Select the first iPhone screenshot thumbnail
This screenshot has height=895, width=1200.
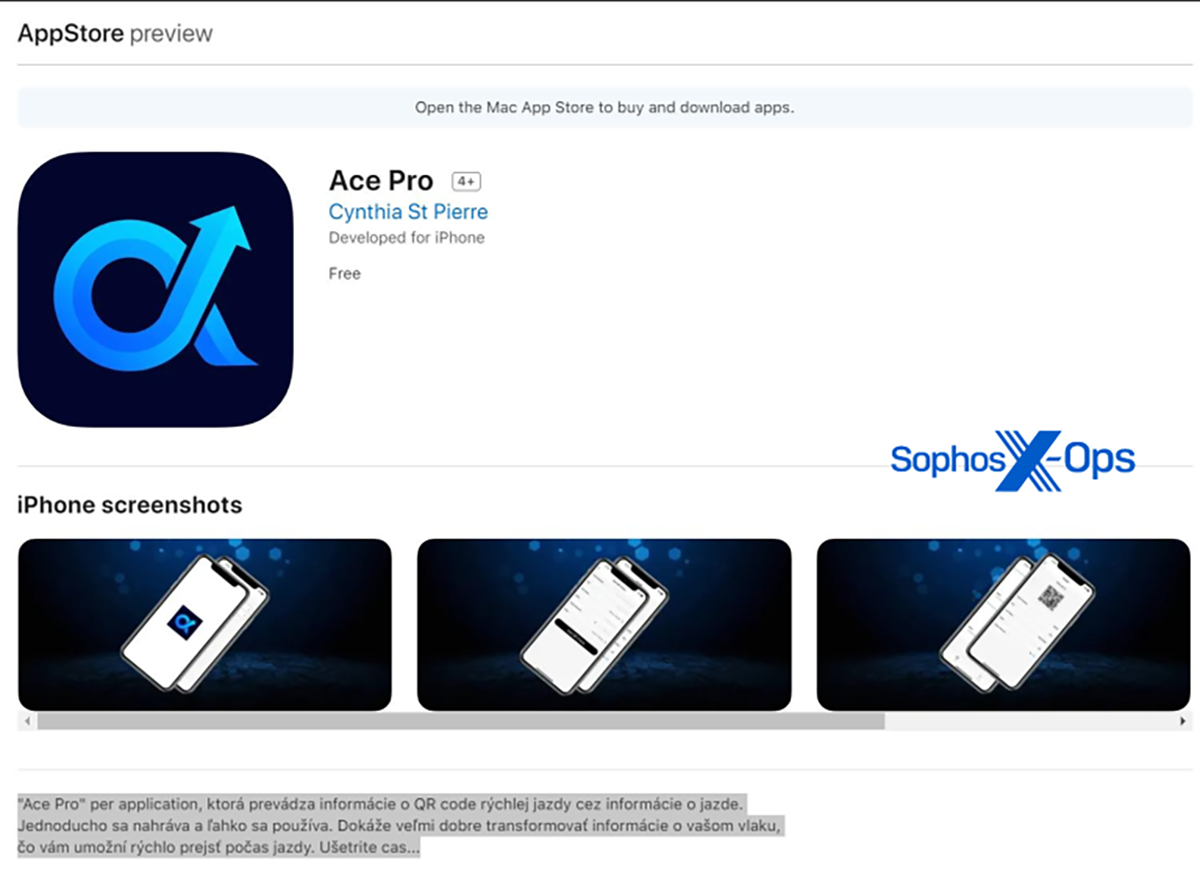click(x=205, y=625)
